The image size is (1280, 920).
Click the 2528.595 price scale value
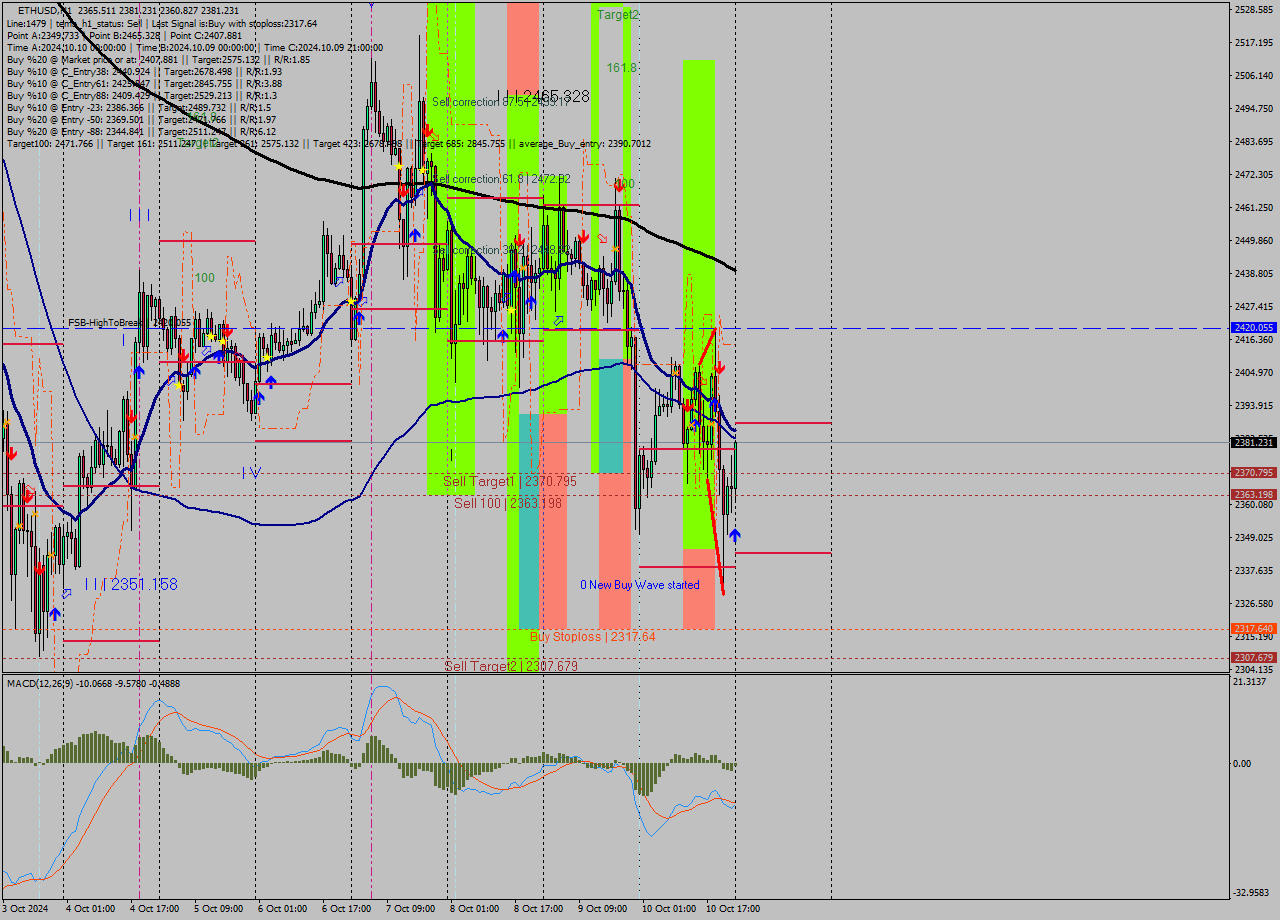point(1254,10)
